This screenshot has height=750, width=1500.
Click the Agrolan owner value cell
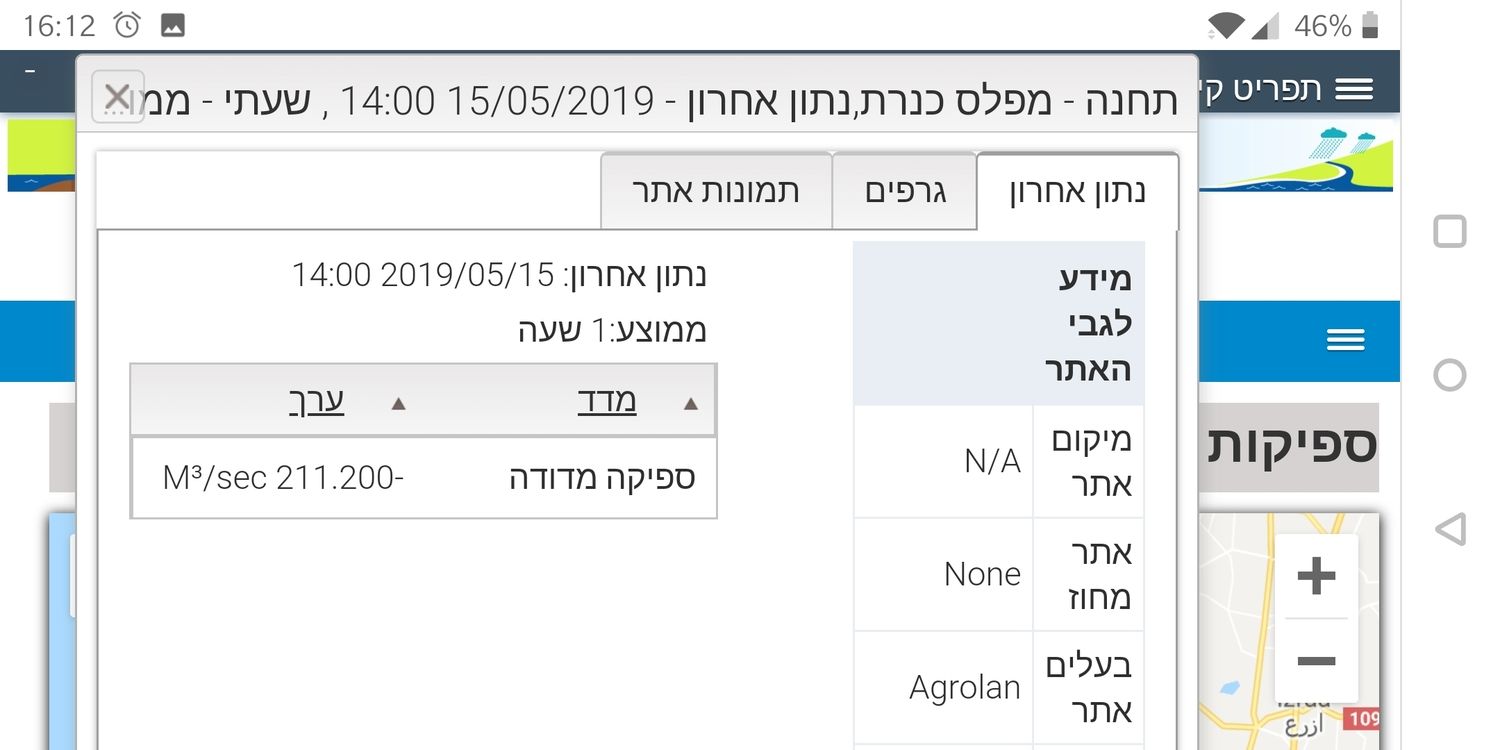coord(964,687)
